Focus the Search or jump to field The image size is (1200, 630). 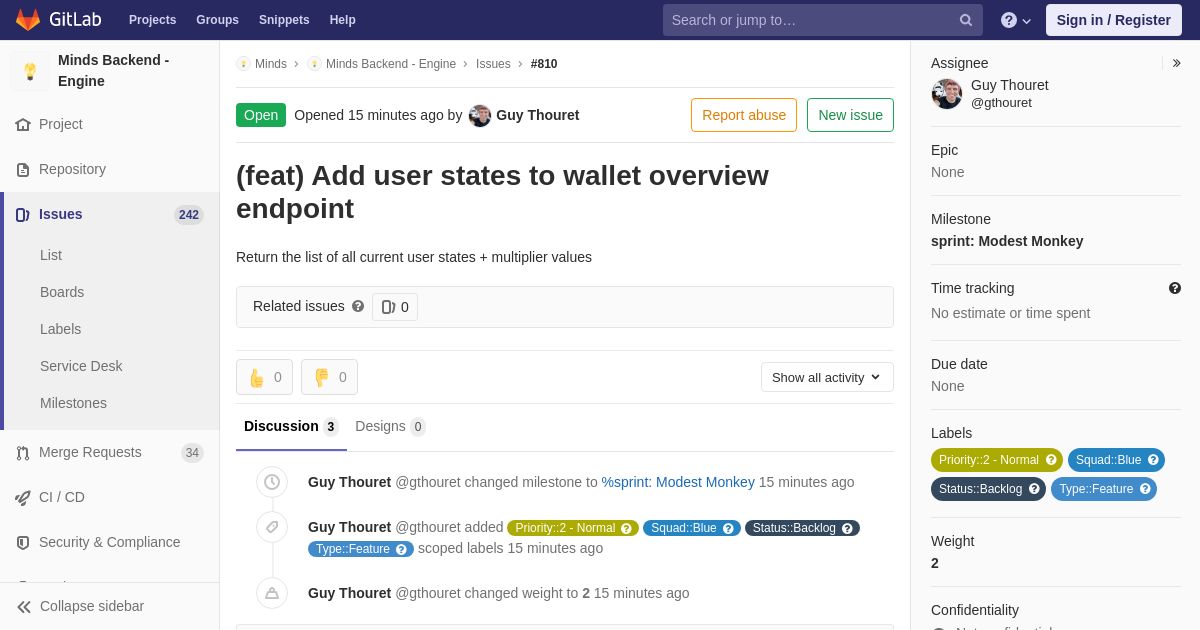pyautogui.click(x=823, y=20)
